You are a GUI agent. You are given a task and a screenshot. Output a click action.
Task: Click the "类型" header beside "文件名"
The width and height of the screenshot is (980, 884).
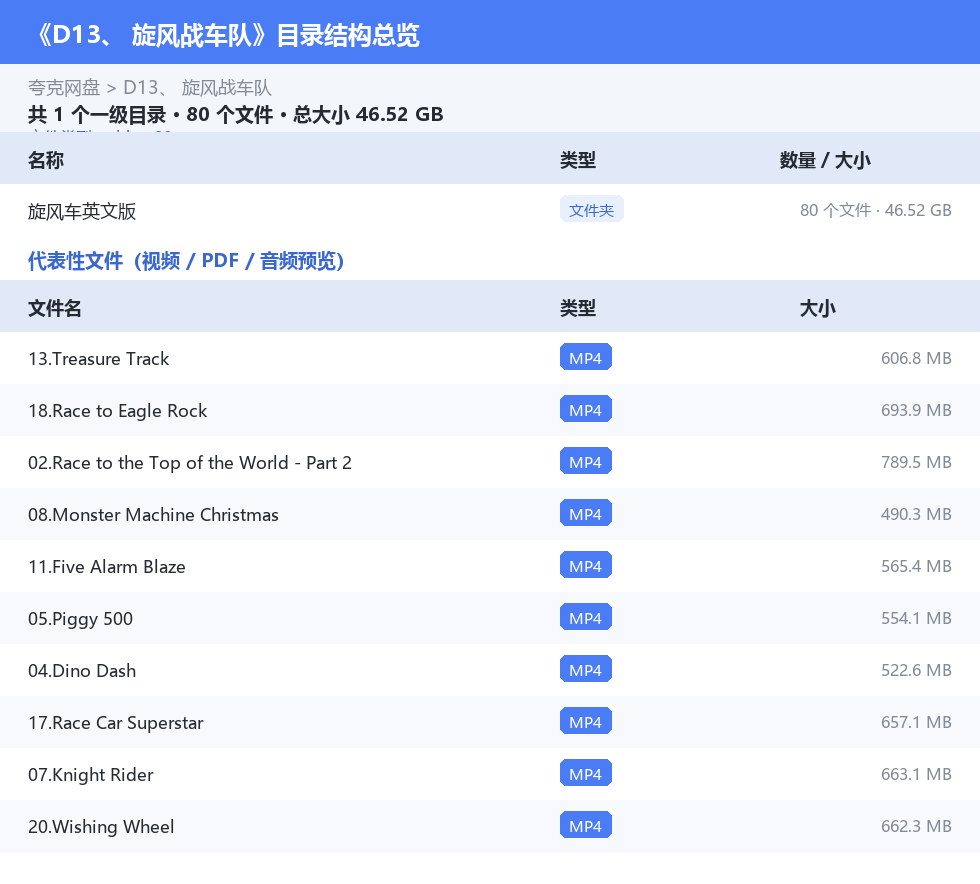[x=578, y=308]
